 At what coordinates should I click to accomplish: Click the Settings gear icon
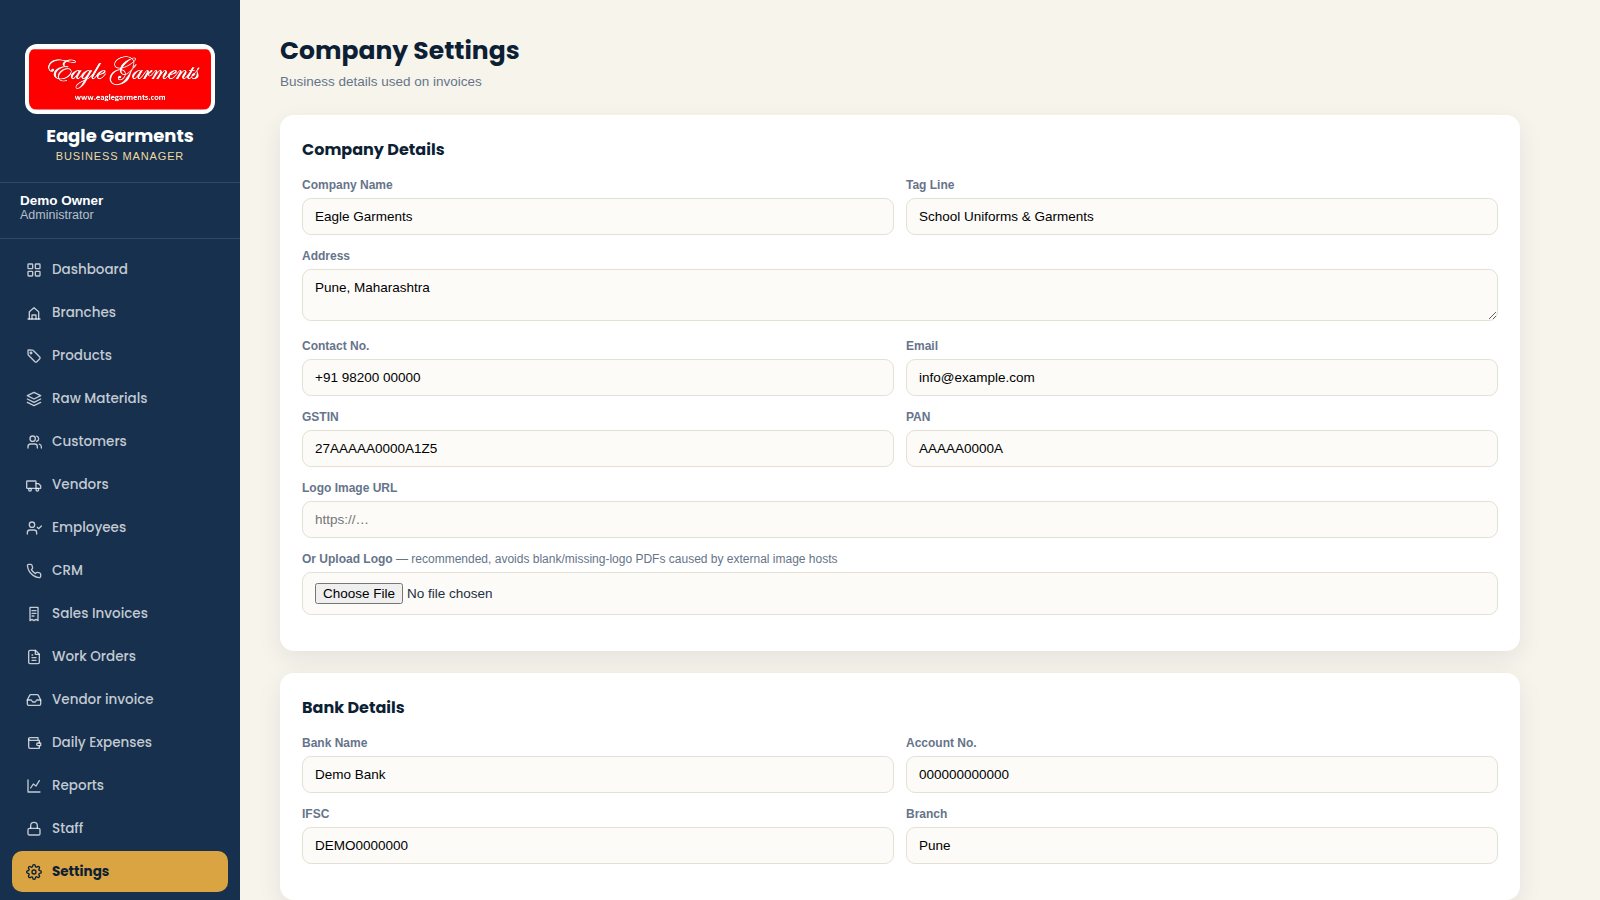coord(34,872)
